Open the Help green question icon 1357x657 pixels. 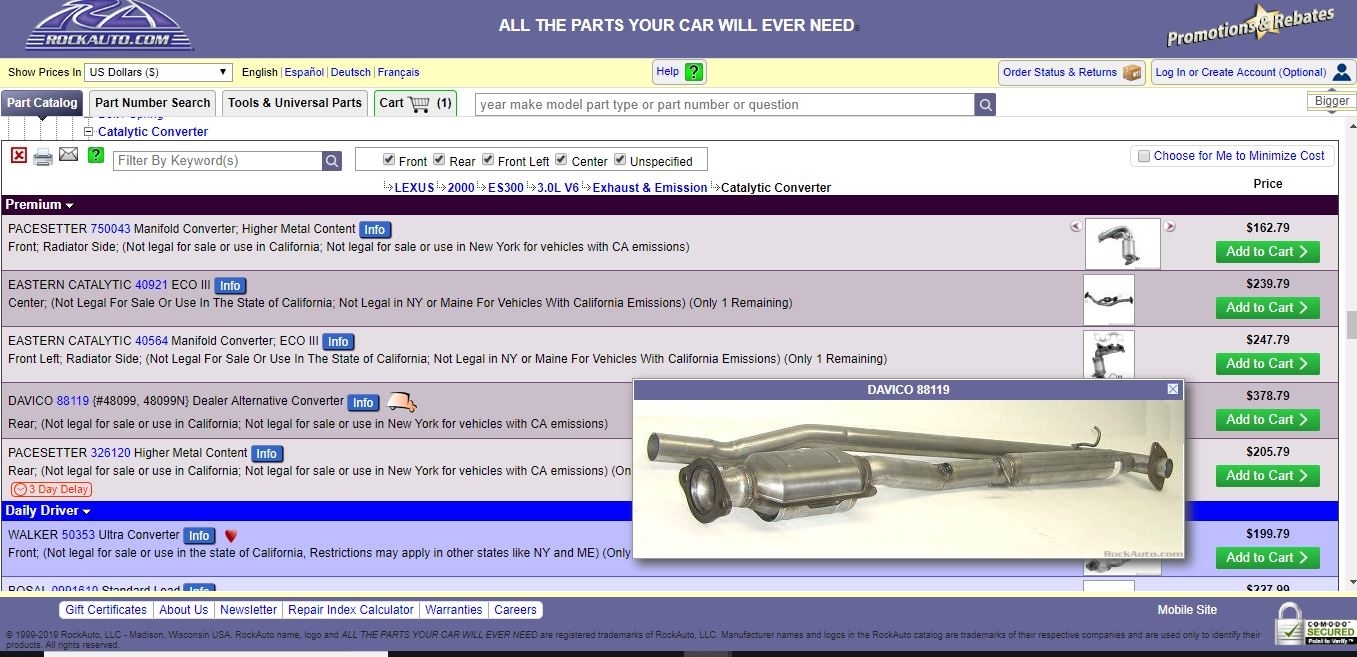[694, 72]
